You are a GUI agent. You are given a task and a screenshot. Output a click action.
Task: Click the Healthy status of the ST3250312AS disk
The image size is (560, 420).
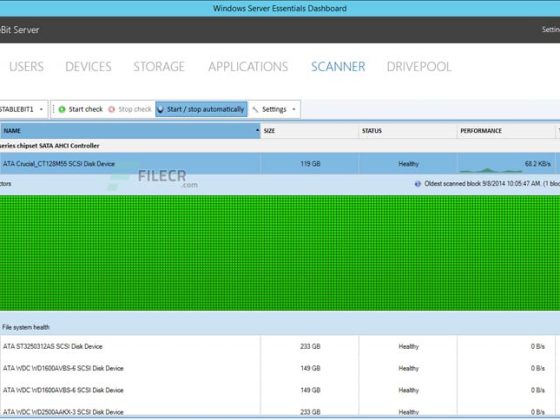[408, 346]
